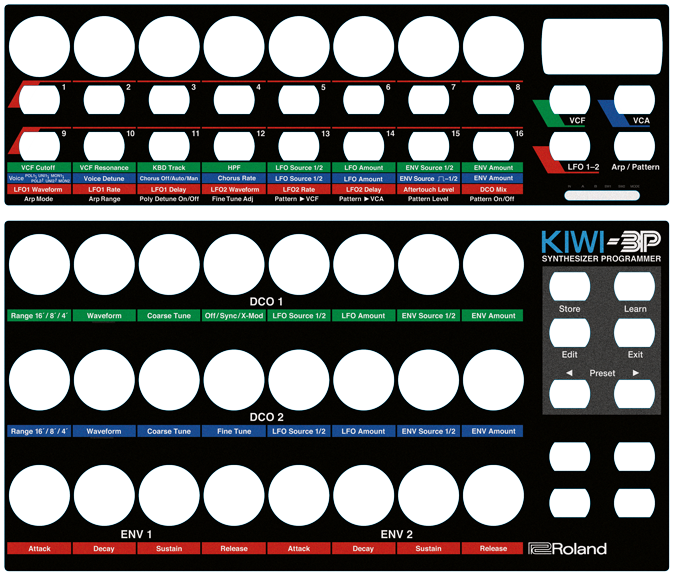Click step button number 1

click(39, 100)
